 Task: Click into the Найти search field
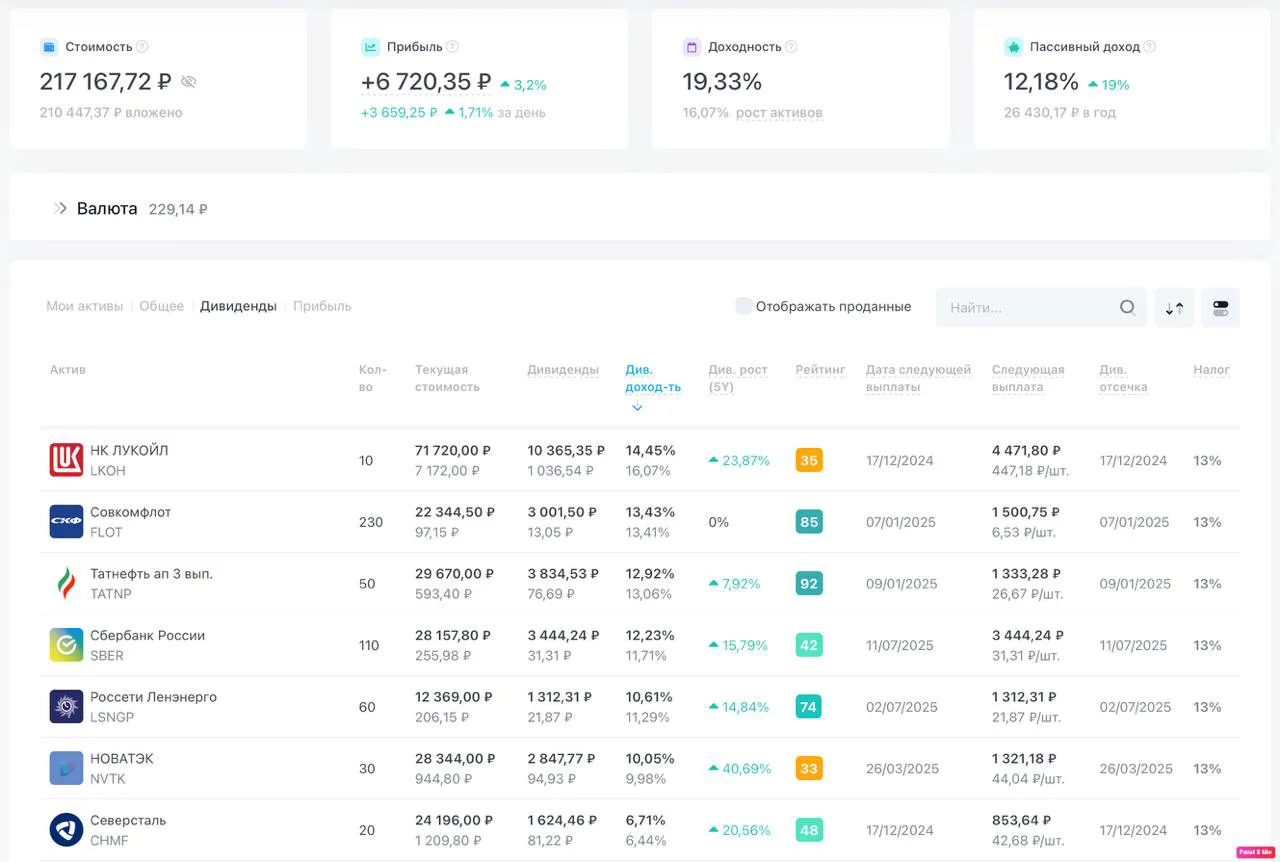[x=1040, y=308]
